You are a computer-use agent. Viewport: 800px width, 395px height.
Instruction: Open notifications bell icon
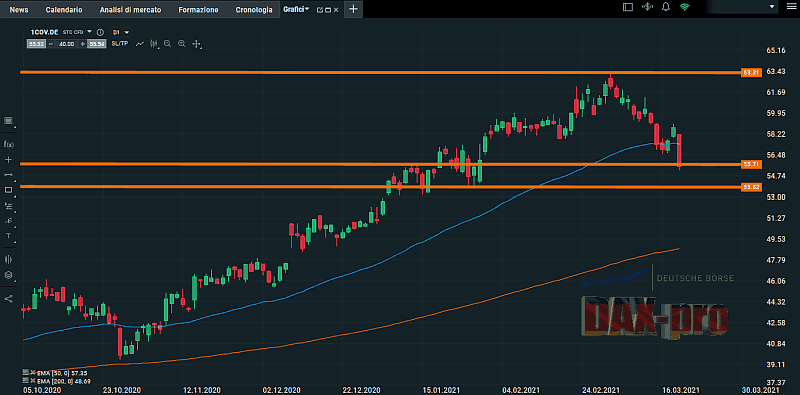[666, 7]
